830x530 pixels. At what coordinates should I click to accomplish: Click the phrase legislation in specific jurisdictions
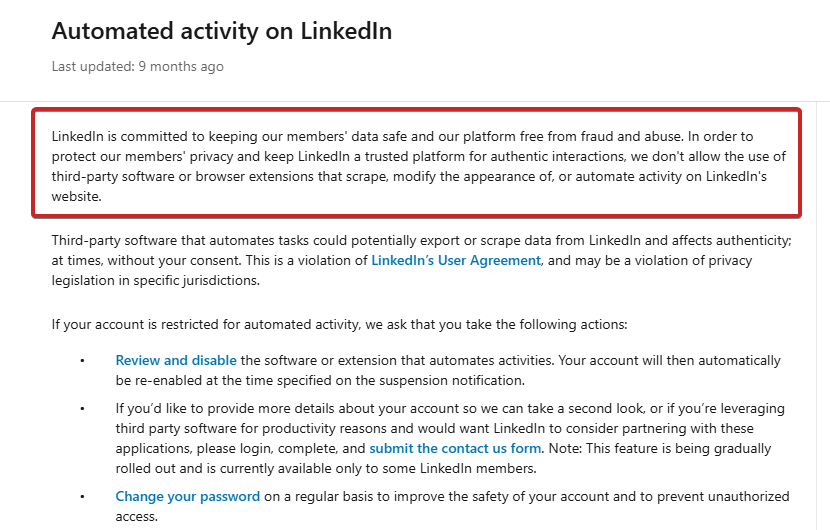tap(155, 281)
